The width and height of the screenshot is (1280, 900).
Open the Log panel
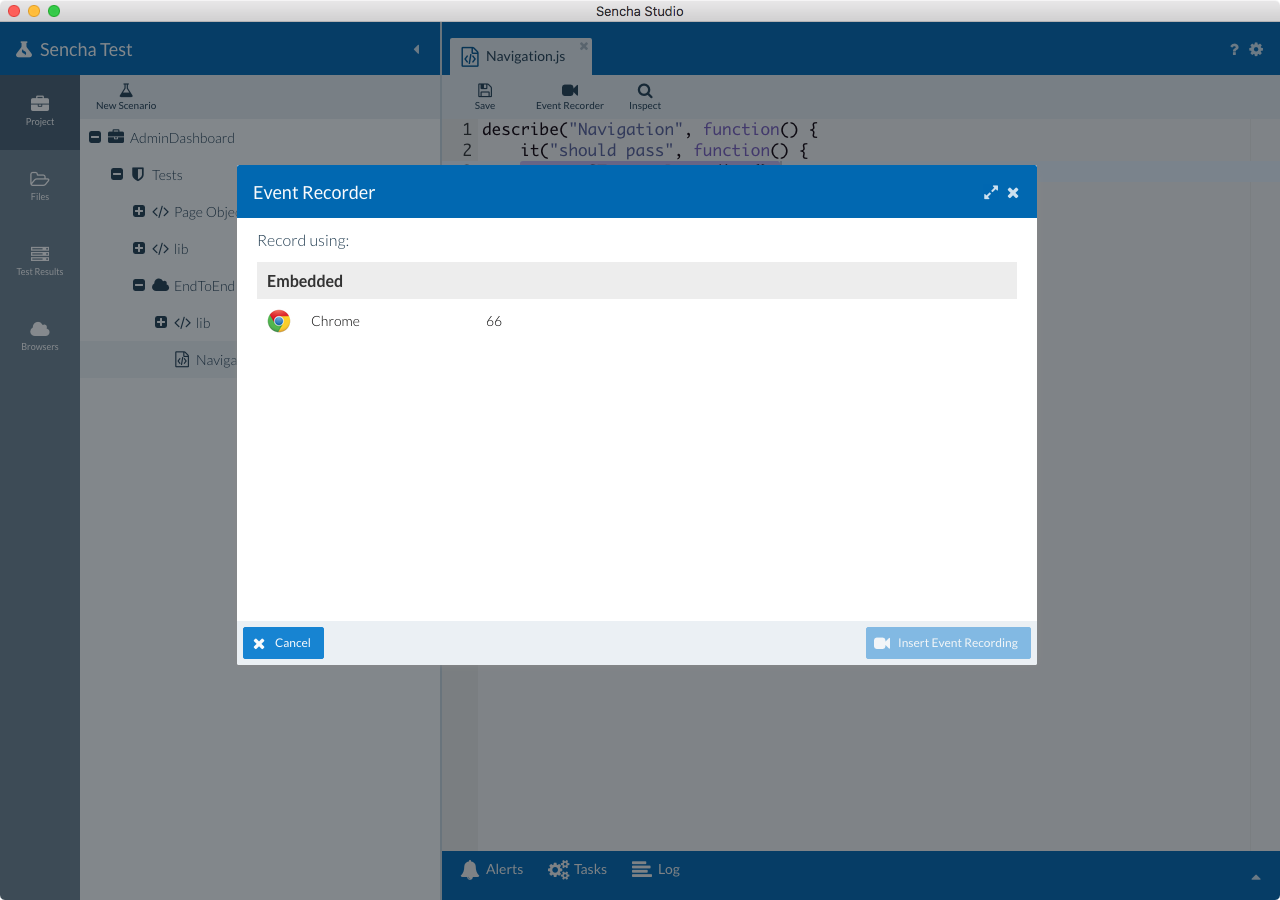pos(656,870)
